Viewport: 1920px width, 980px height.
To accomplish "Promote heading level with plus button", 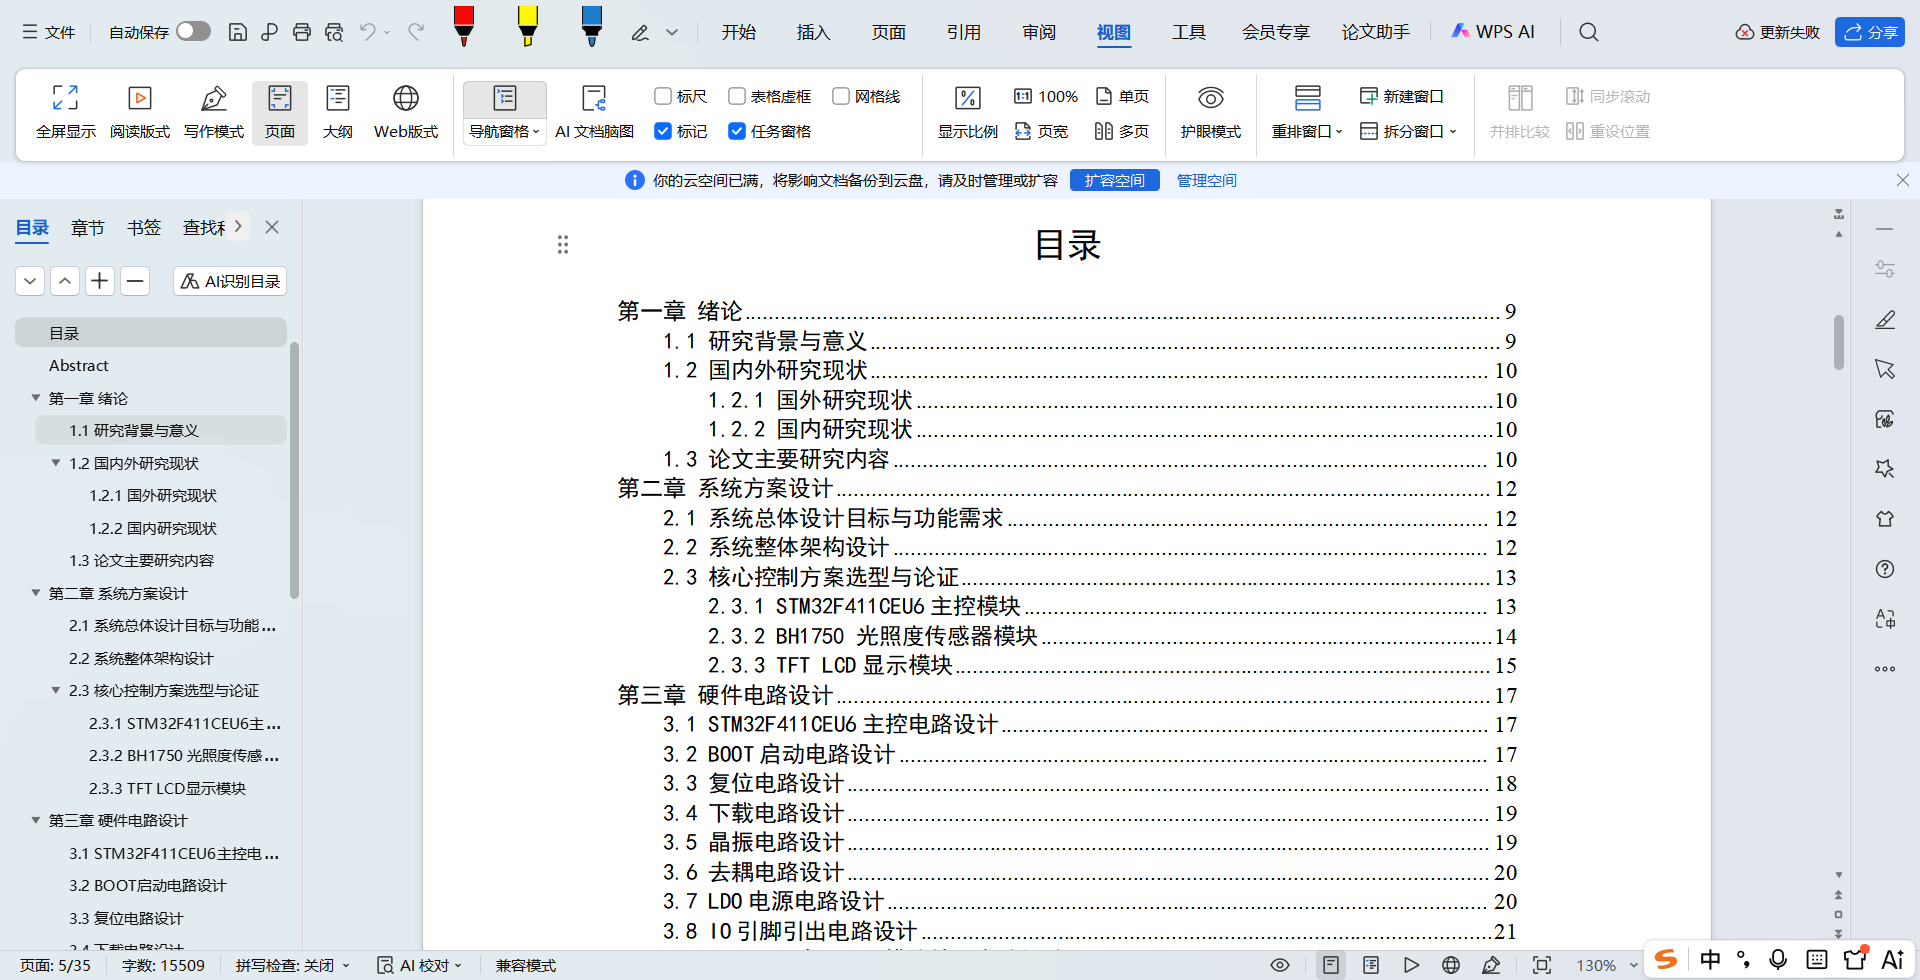I will [100, 281].
